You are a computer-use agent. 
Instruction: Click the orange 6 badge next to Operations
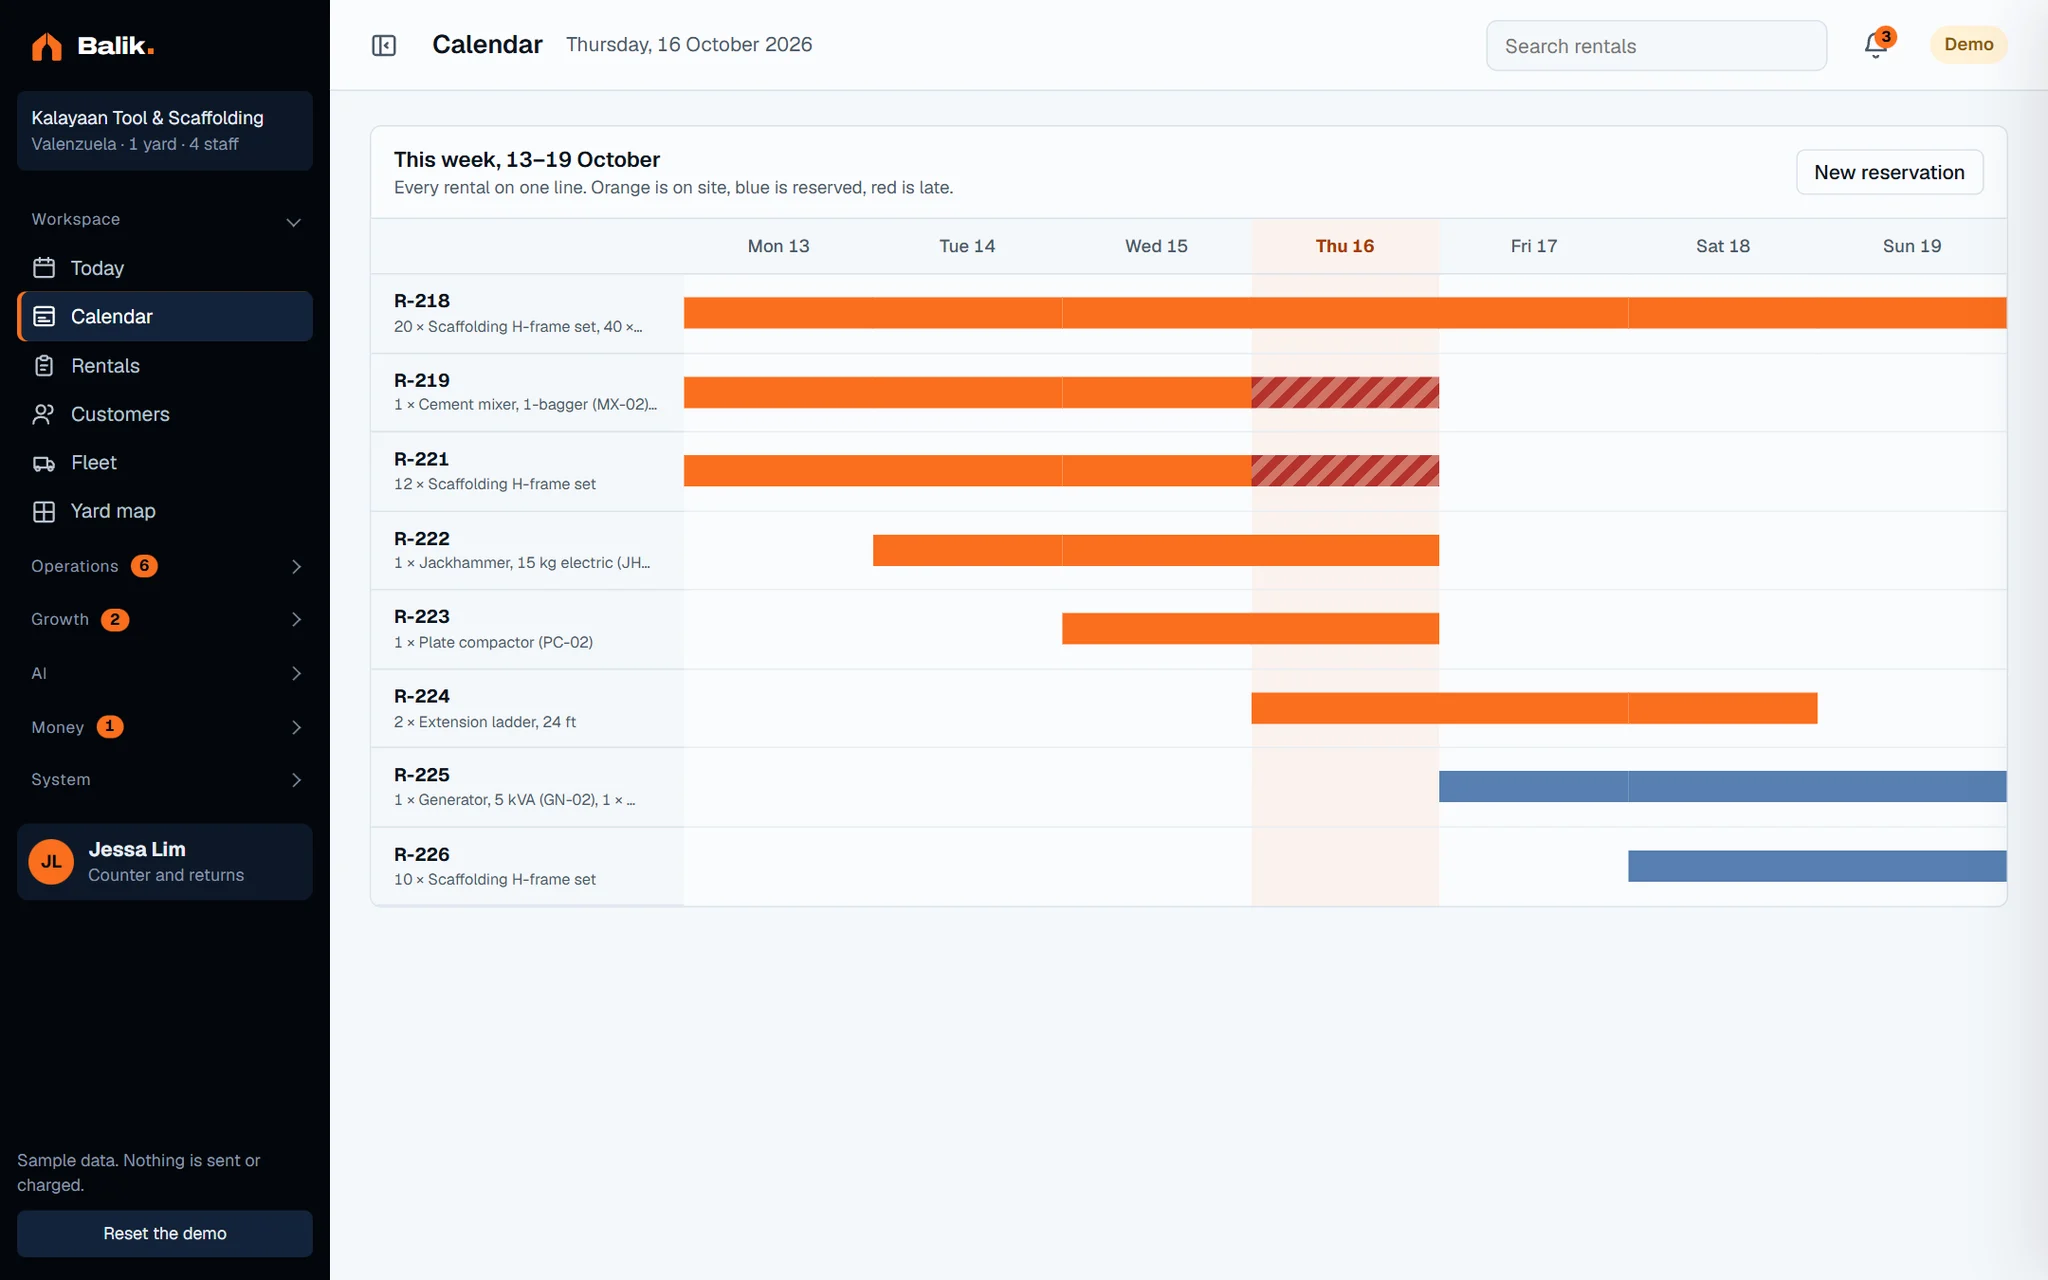[144, 566]
